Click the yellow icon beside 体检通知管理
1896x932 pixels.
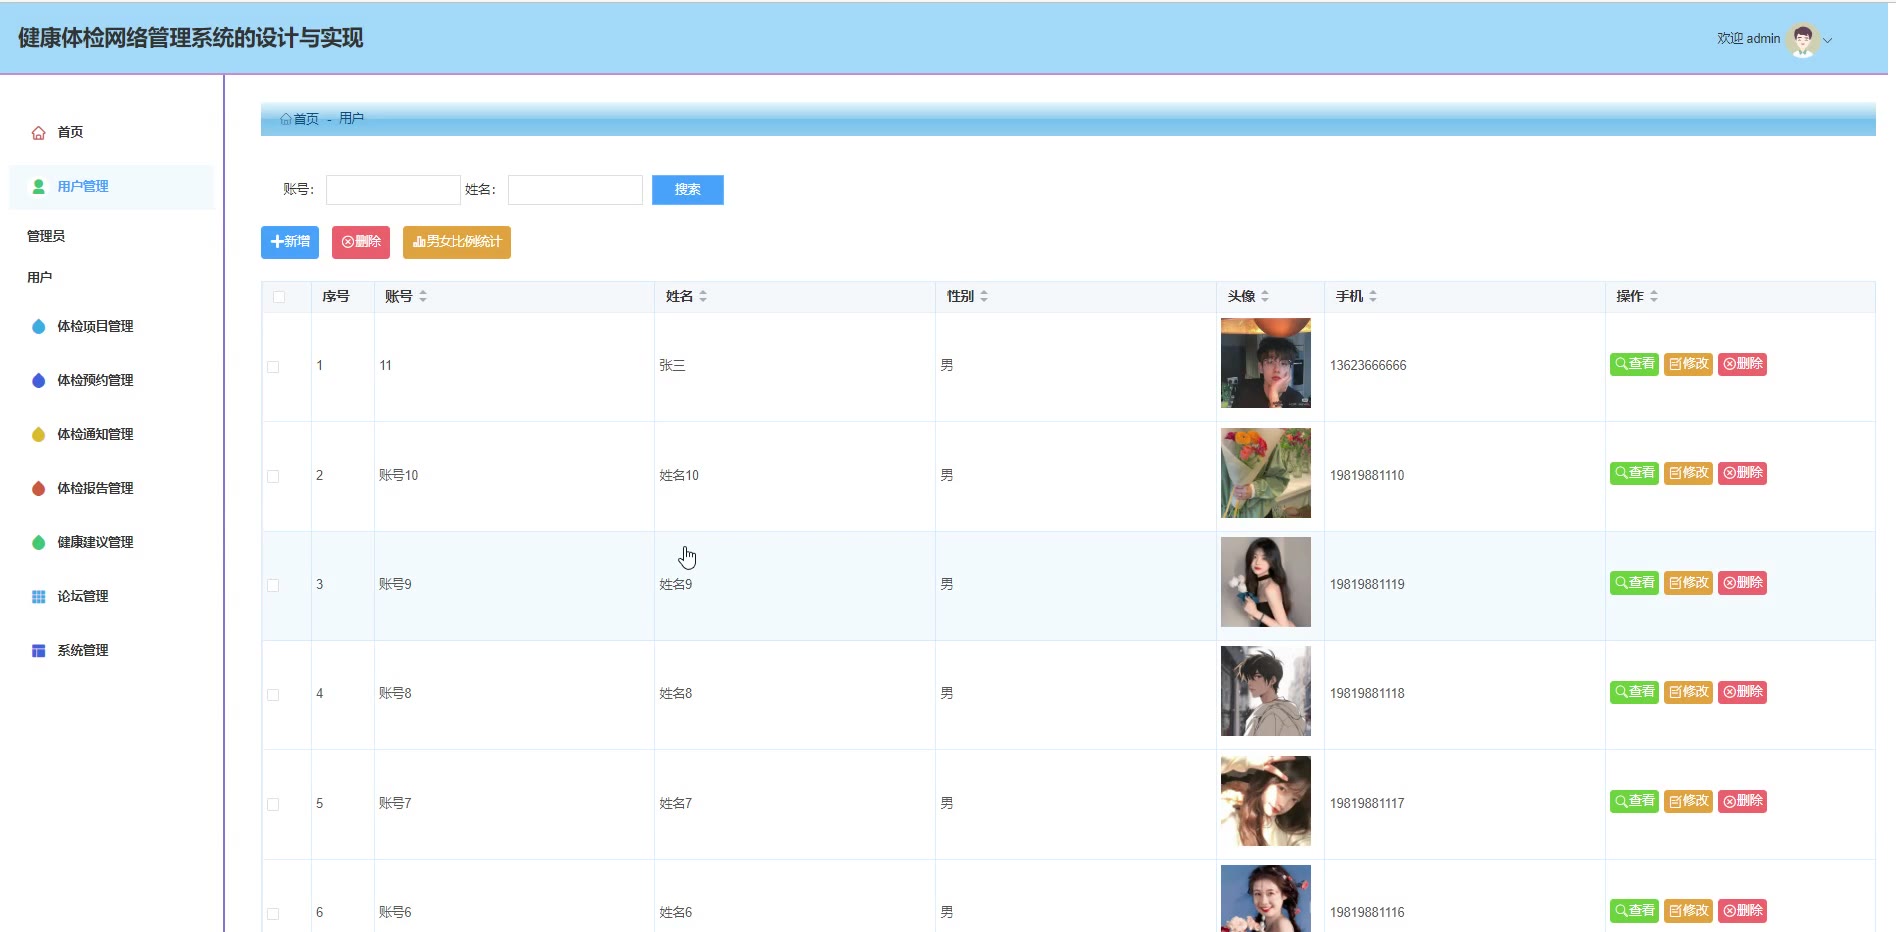(x=38, y=435)
